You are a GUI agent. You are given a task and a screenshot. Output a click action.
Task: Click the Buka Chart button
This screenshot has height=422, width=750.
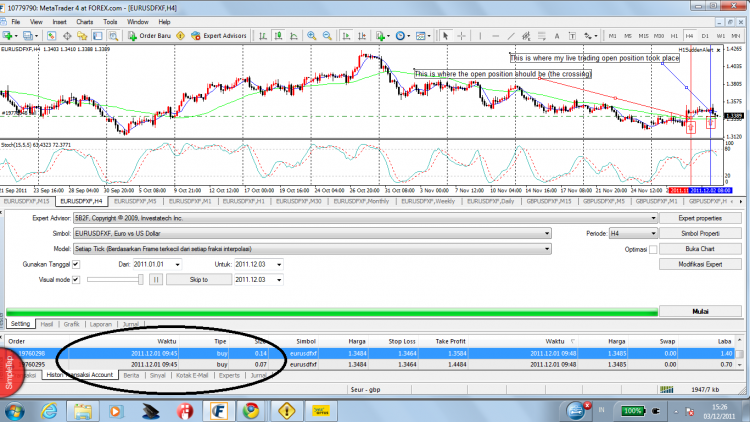click(700, 249)
